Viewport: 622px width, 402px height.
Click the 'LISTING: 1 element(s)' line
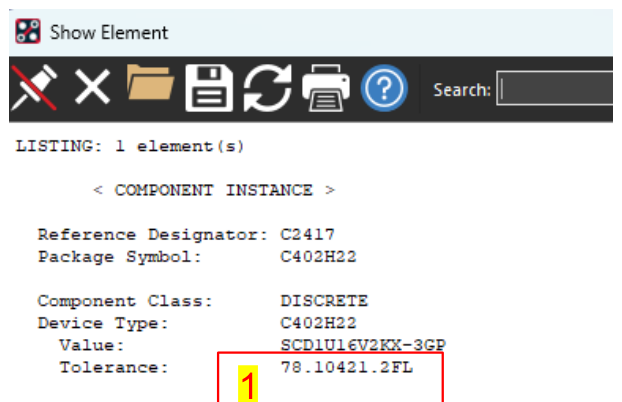130,146
